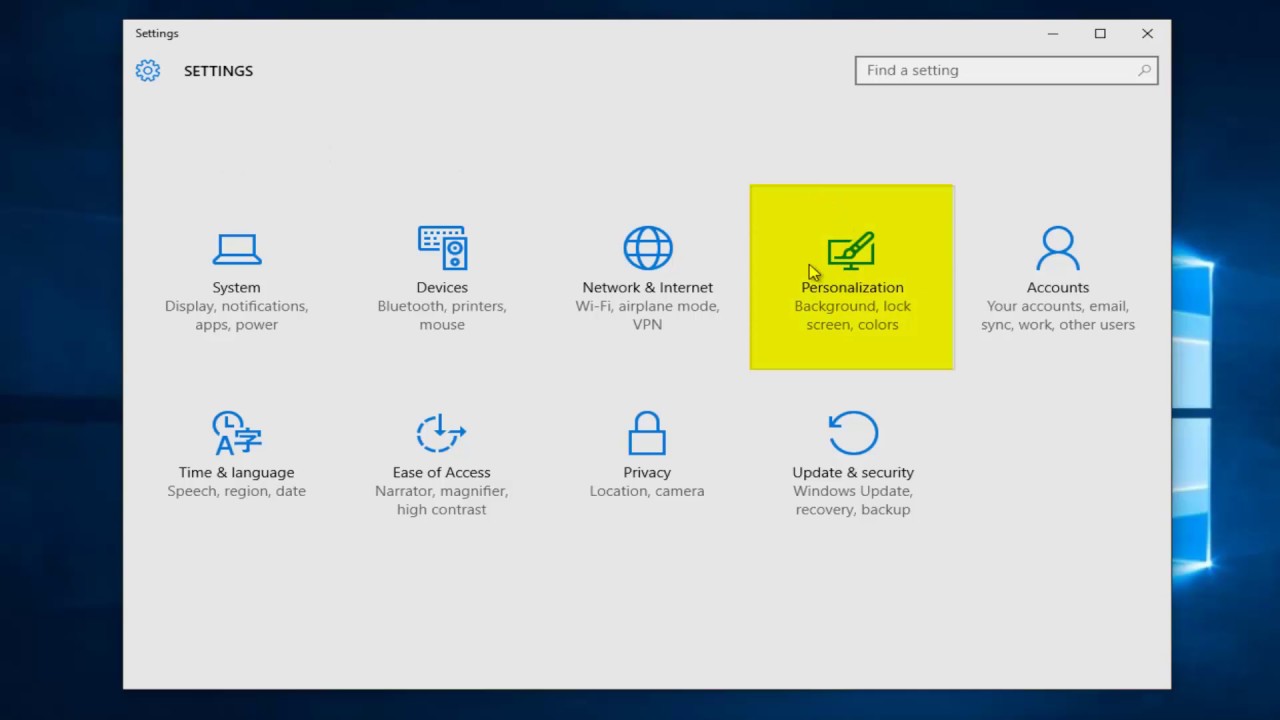Open Time & language via the clock icon
This screenshot has width=1280, height=720.
pos(236,432)
